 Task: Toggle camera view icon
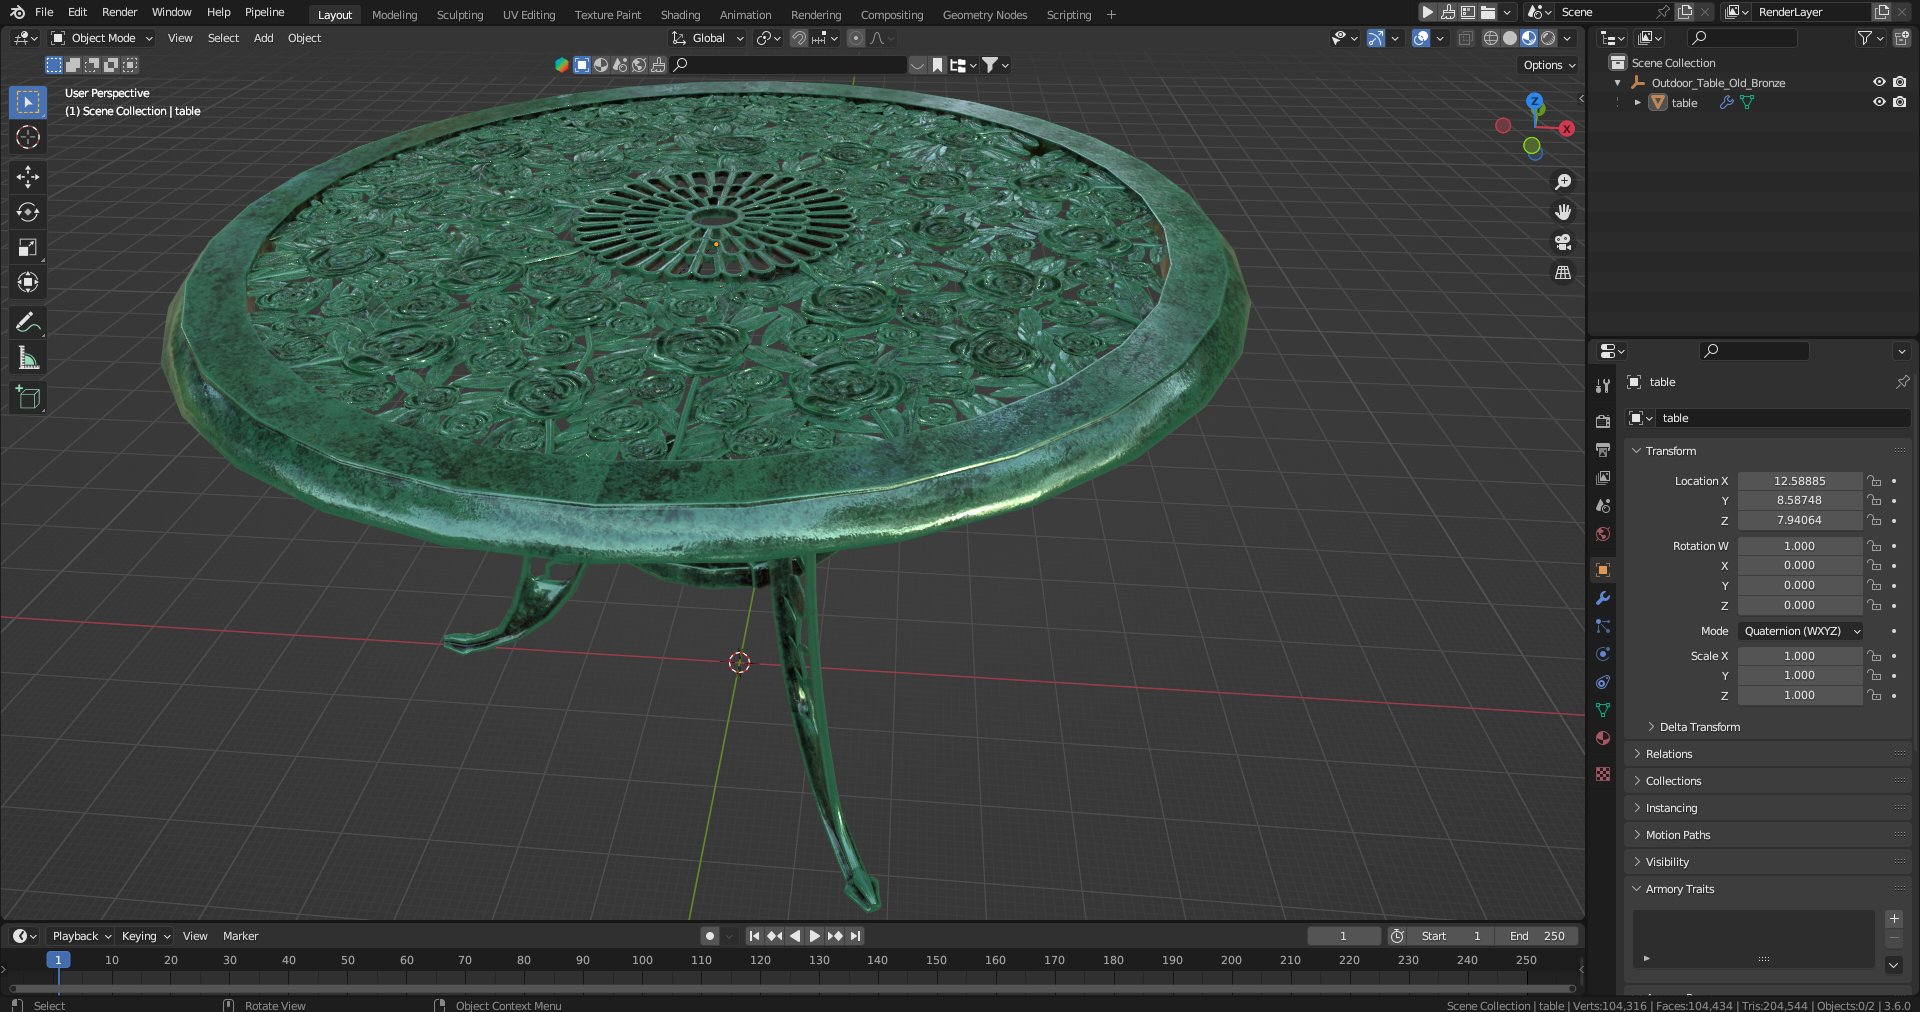click(1563, 242)
